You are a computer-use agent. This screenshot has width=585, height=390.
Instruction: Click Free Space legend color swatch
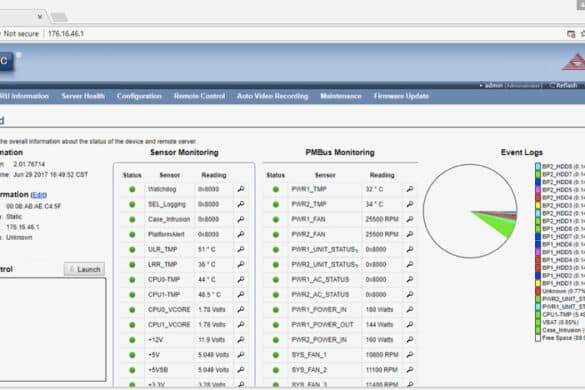538,338
